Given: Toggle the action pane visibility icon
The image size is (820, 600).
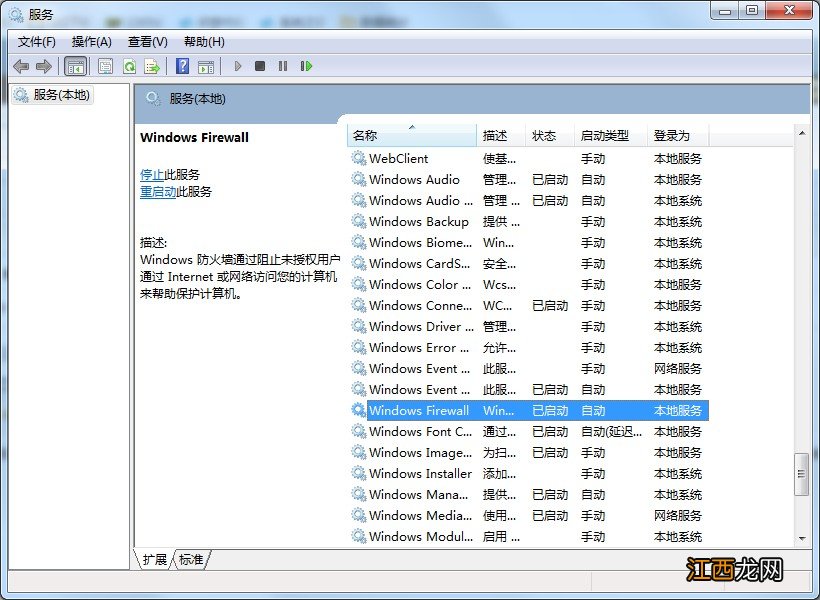Looking at the screenshot, I should pyautogui.click(x=206, y=66).
